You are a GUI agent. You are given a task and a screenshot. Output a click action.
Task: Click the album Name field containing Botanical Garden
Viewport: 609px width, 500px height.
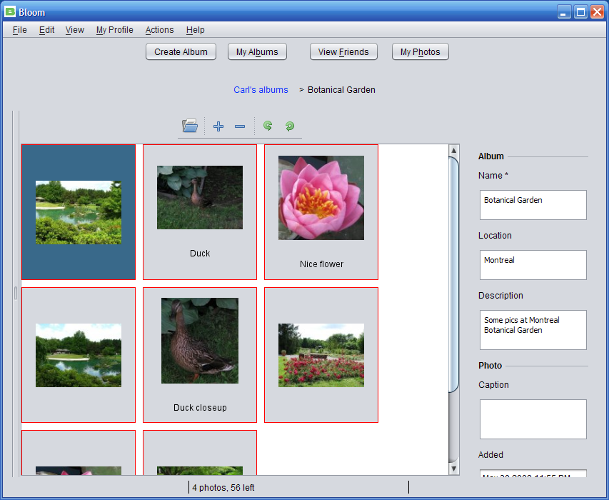click(532, 205)
